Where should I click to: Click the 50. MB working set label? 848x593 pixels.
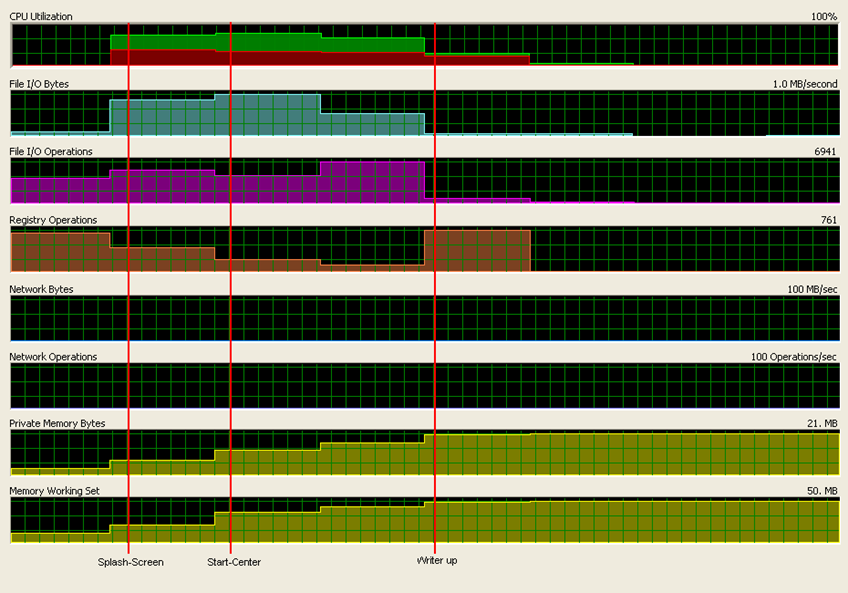pyautogui.click(x=821, y=491)
